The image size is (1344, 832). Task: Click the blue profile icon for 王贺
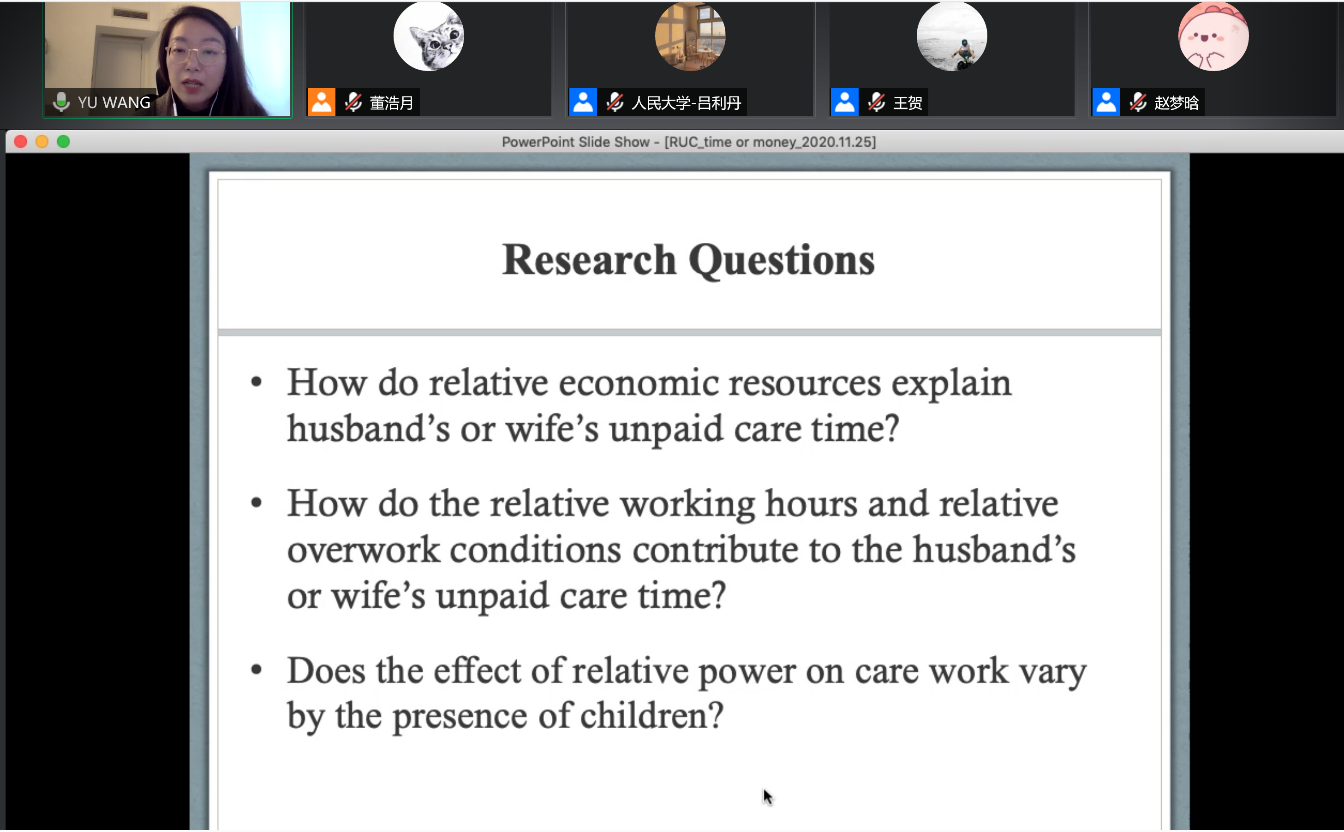(845, 102)
